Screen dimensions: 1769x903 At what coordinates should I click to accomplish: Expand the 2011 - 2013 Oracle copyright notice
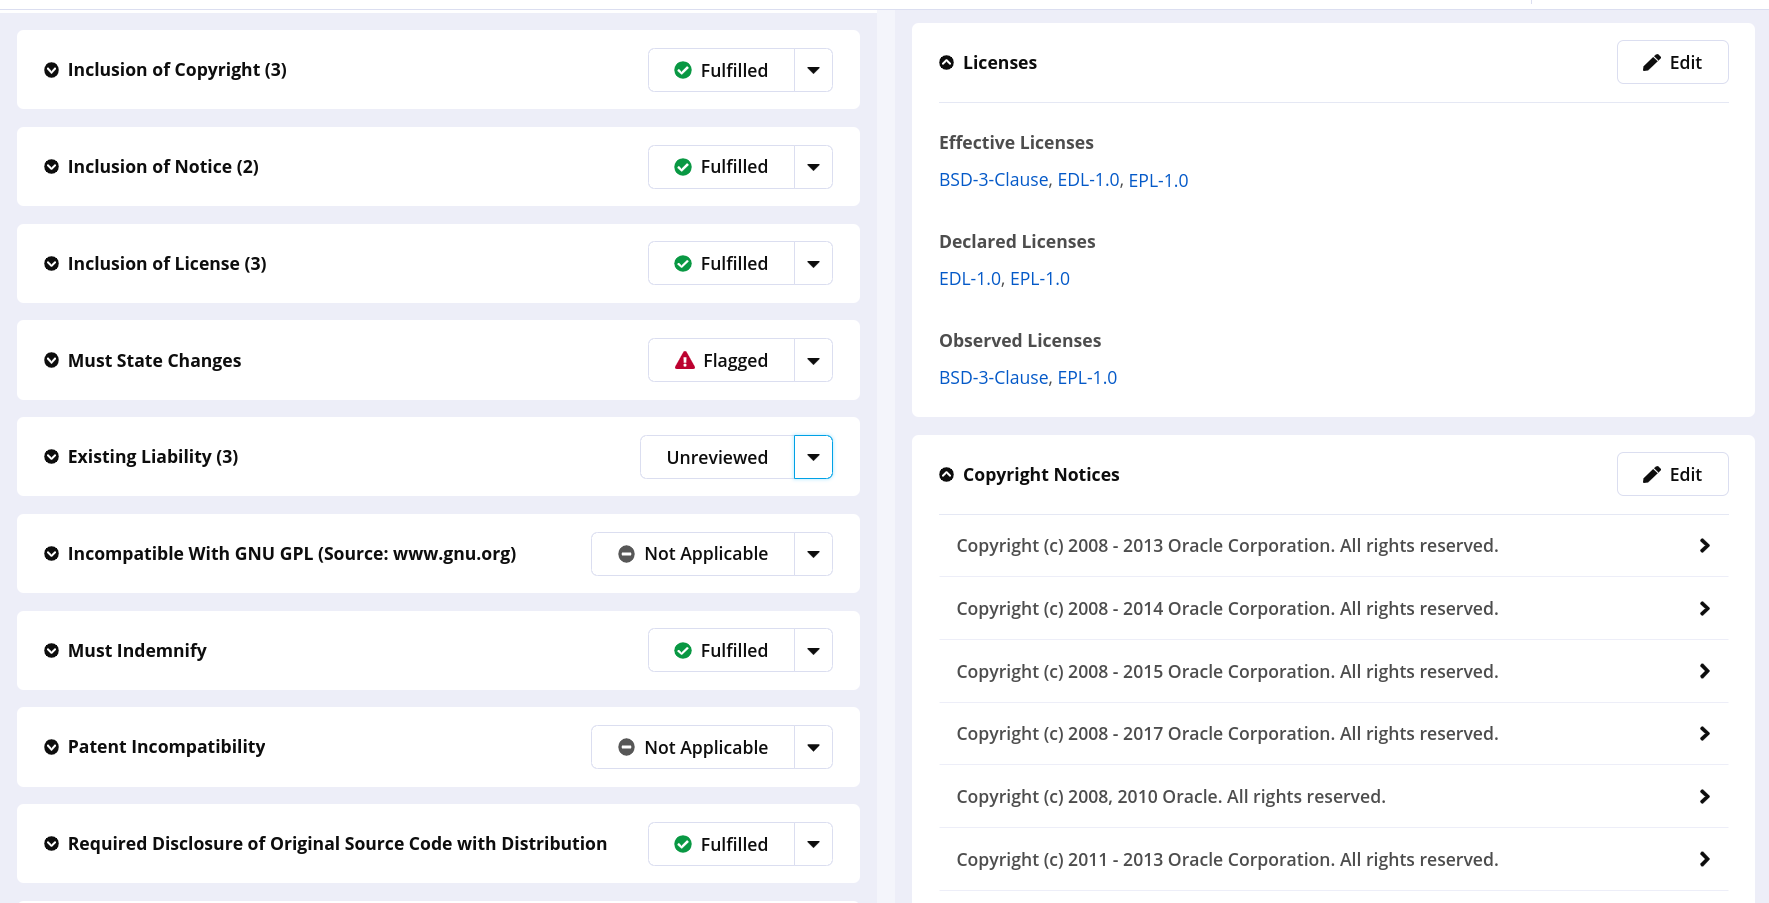(1705, 859)
